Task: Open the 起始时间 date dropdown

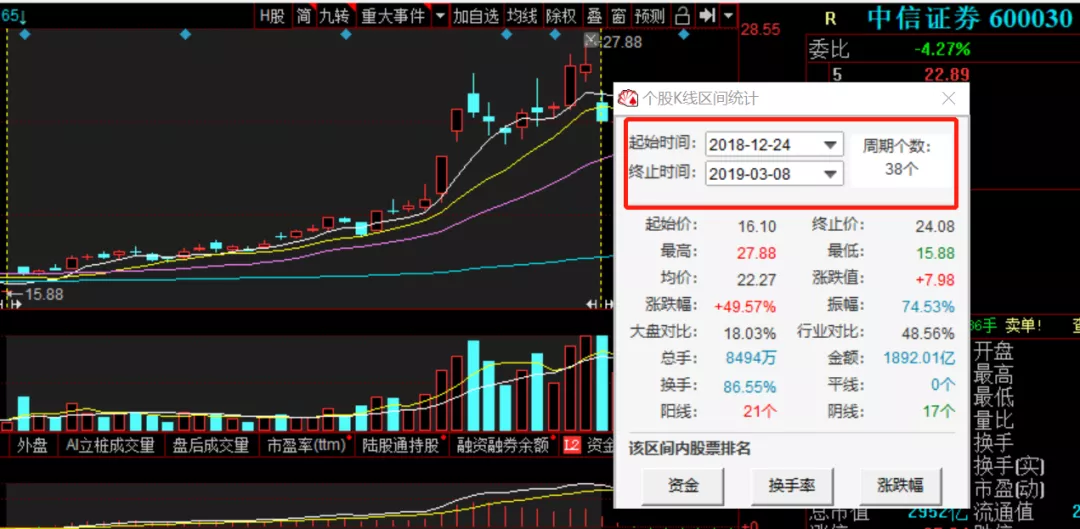Action: coord(831,145)
